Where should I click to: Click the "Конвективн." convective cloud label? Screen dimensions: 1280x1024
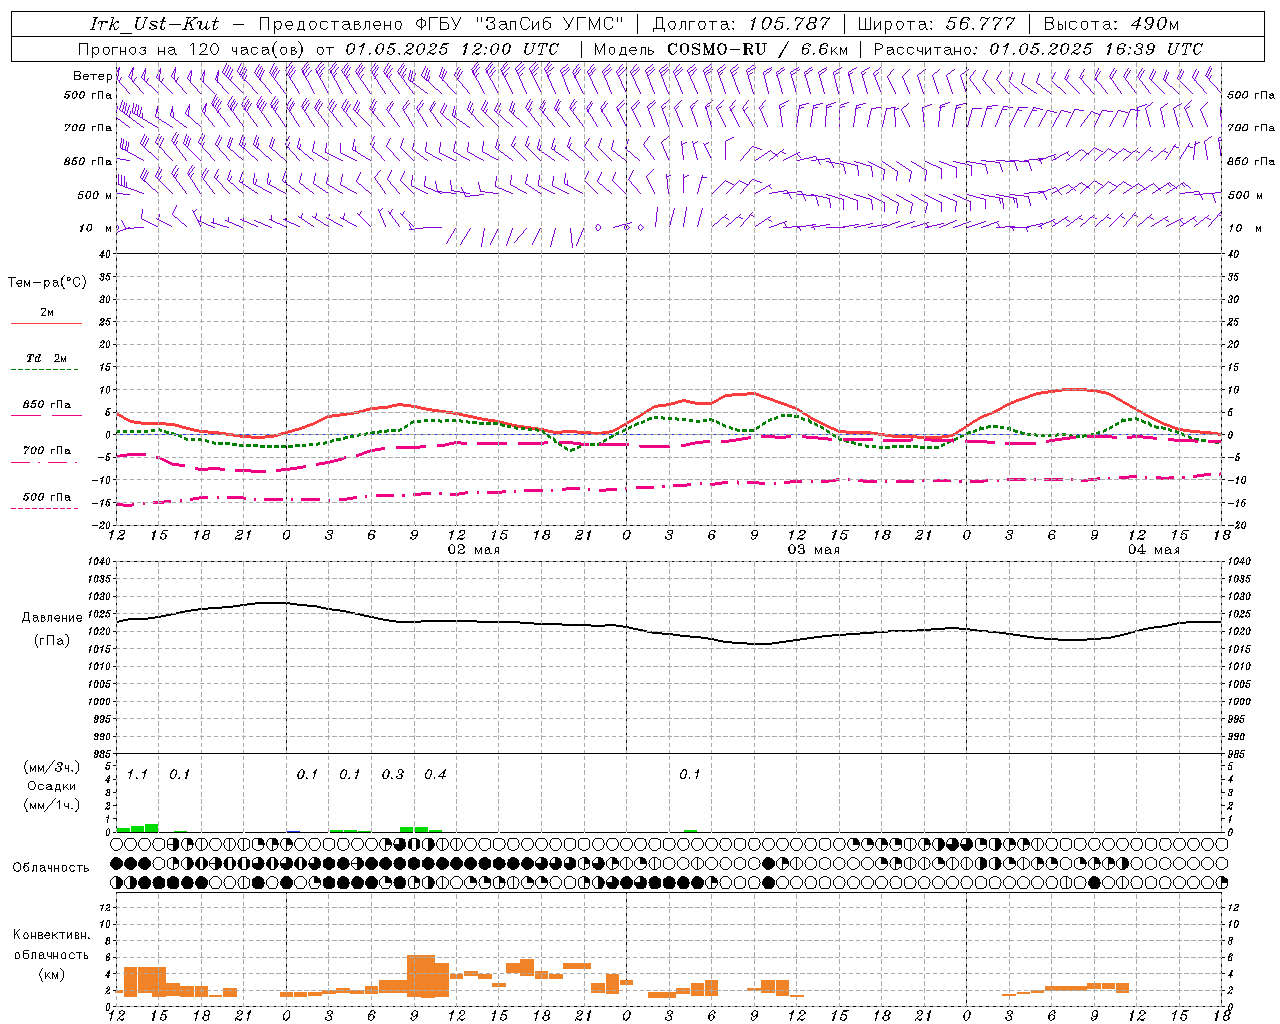(52, 935)
